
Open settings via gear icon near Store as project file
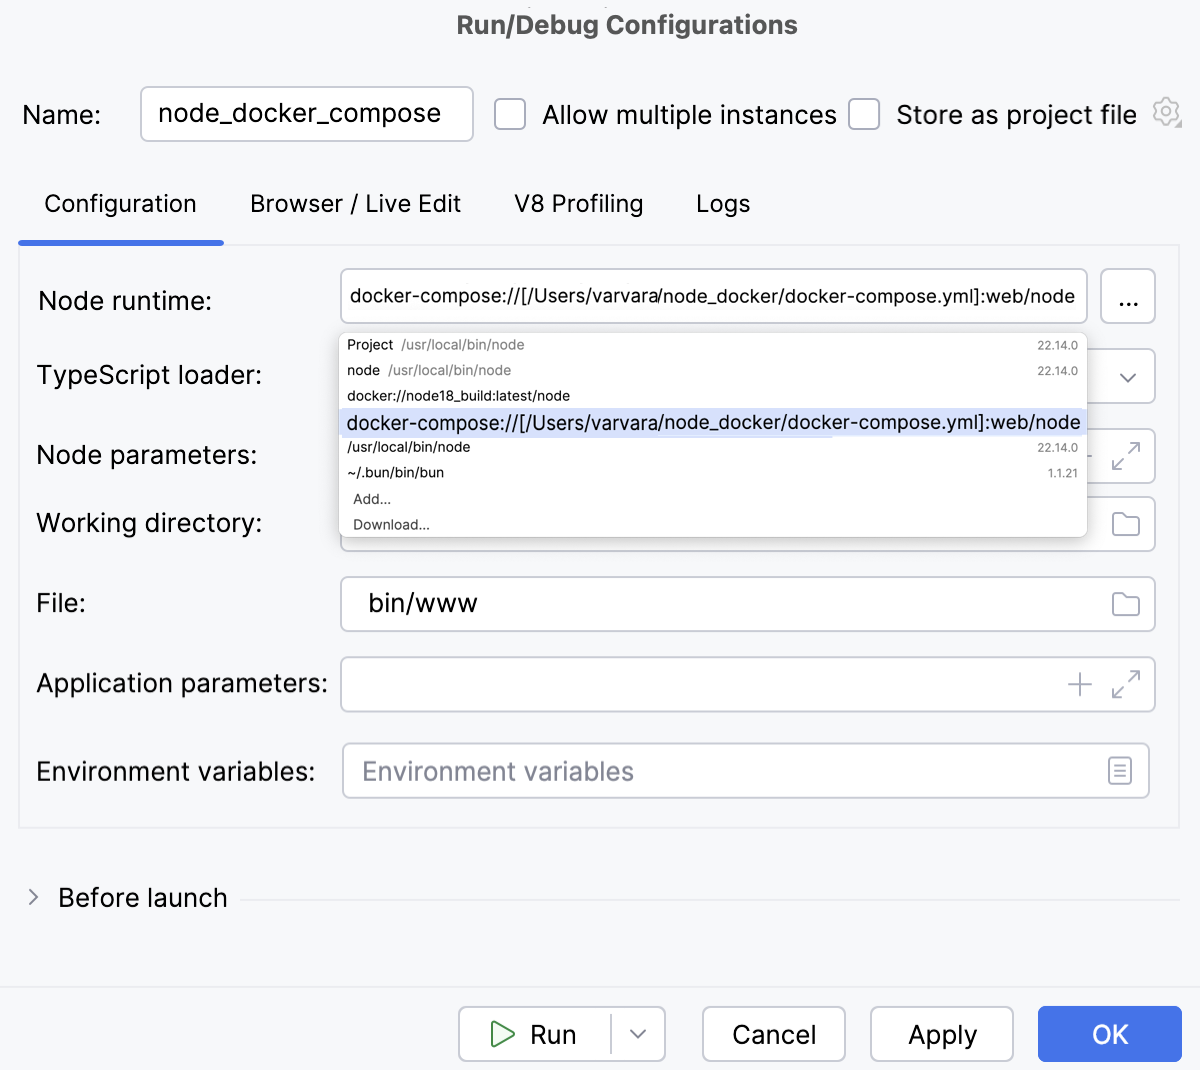click(1166, 112)
